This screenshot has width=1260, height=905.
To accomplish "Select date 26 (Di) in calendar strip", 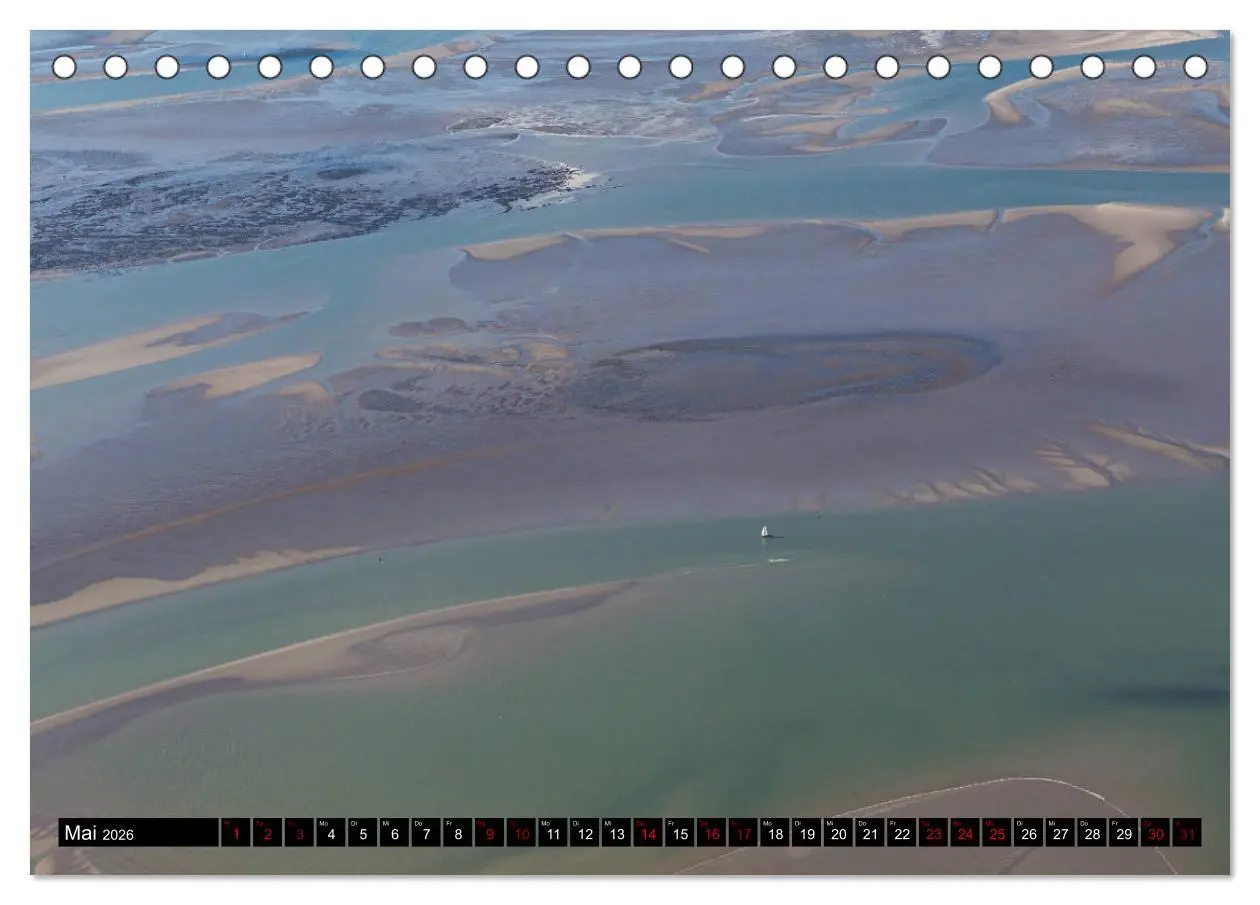I will point(1029,833).
